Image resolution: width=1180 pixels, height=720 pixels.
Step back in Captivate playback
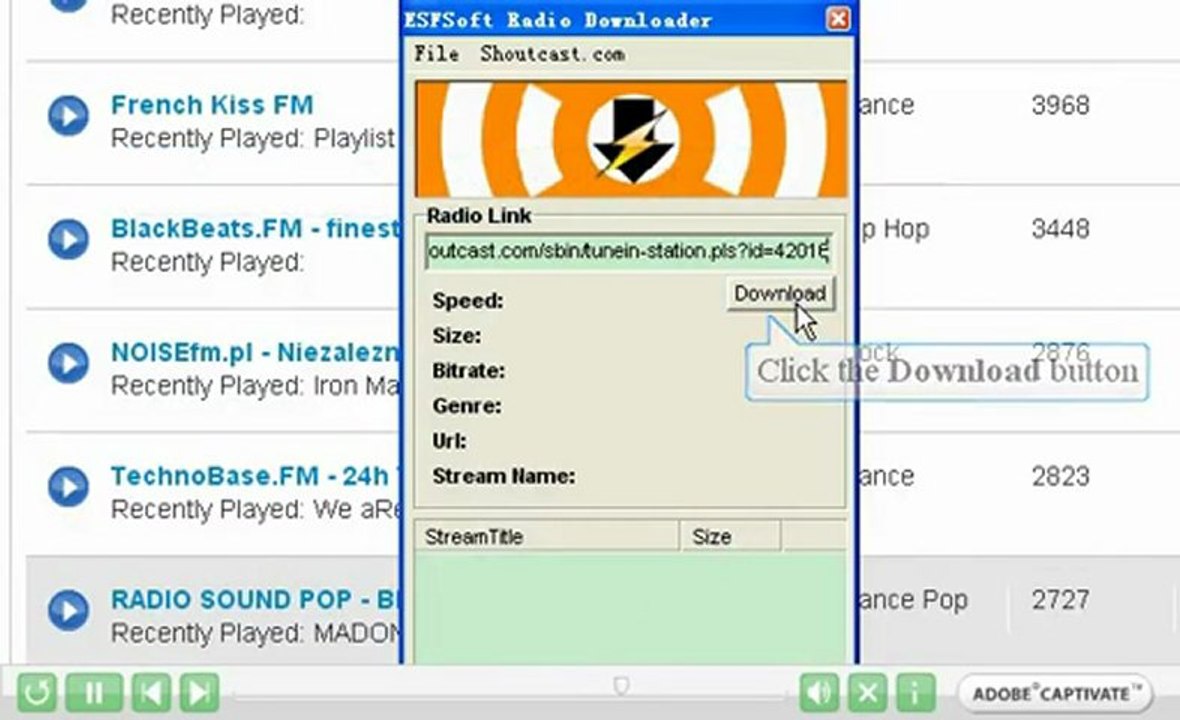coord(151,692)
